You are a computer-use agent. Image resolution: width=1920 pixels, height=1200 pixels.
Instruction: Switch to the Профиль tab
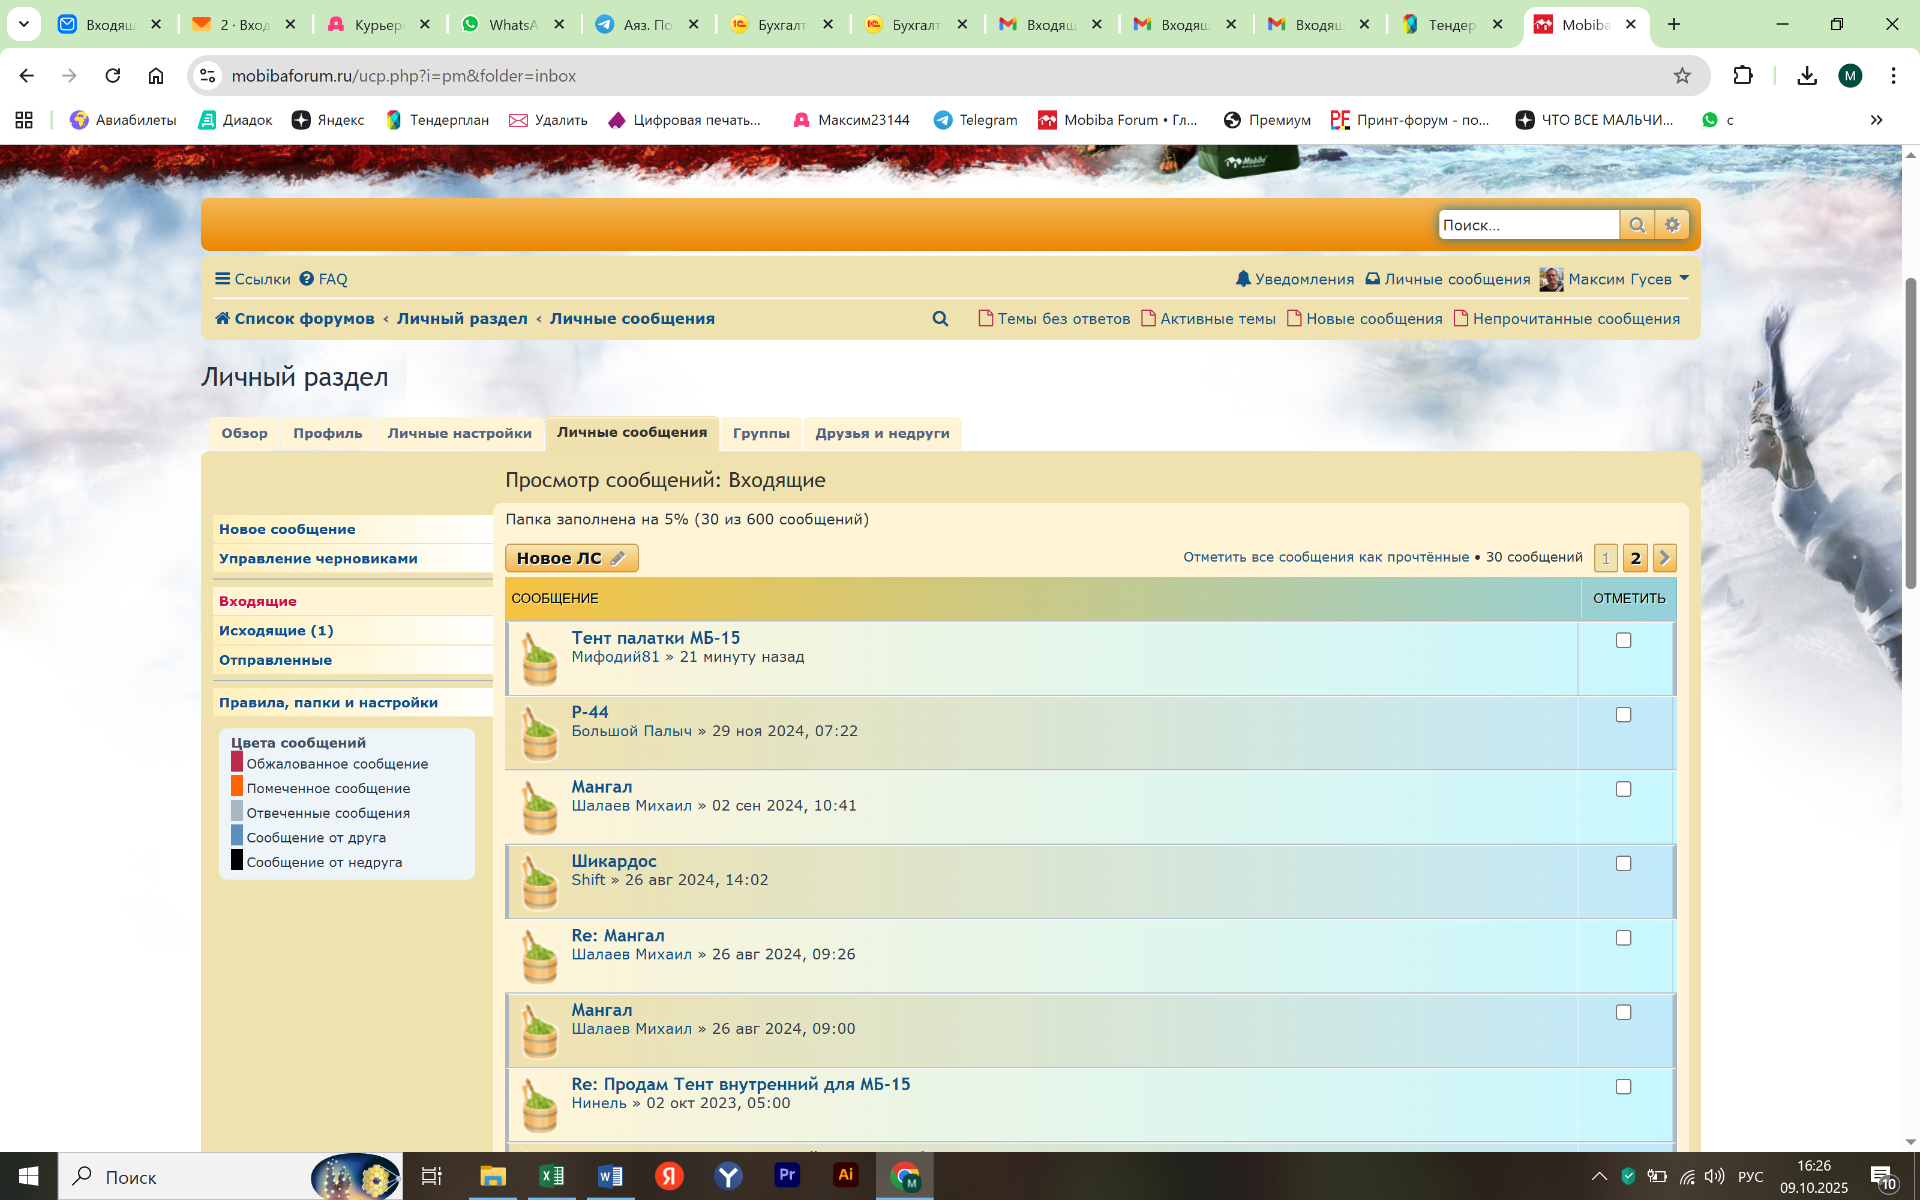[x=327, y=433]
